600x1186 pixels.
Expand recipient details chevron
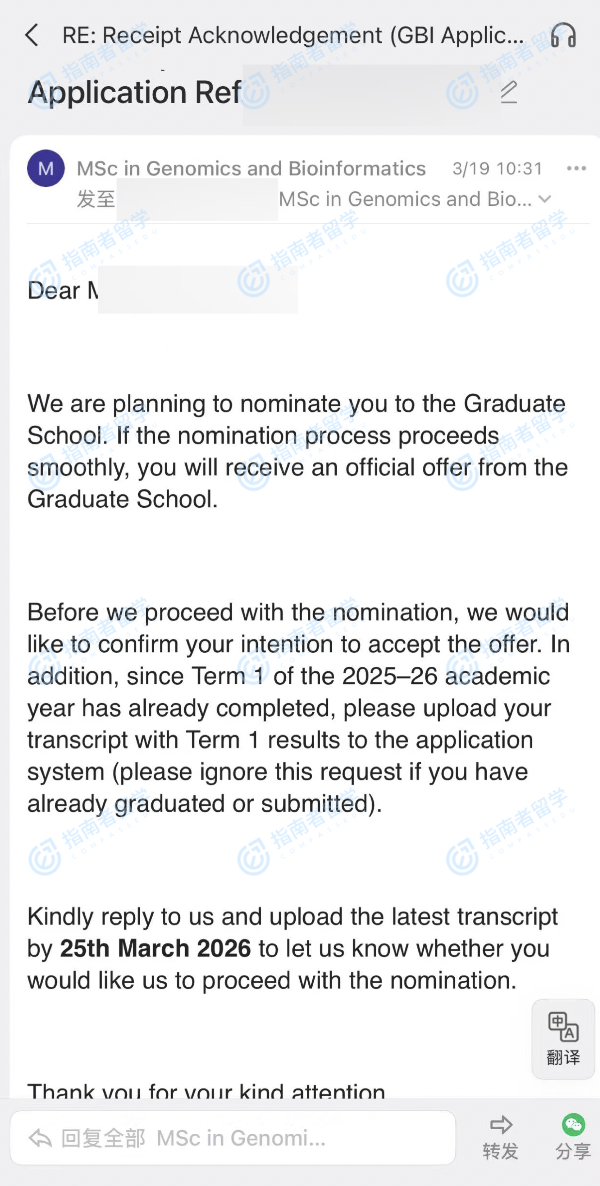(545, 199)
